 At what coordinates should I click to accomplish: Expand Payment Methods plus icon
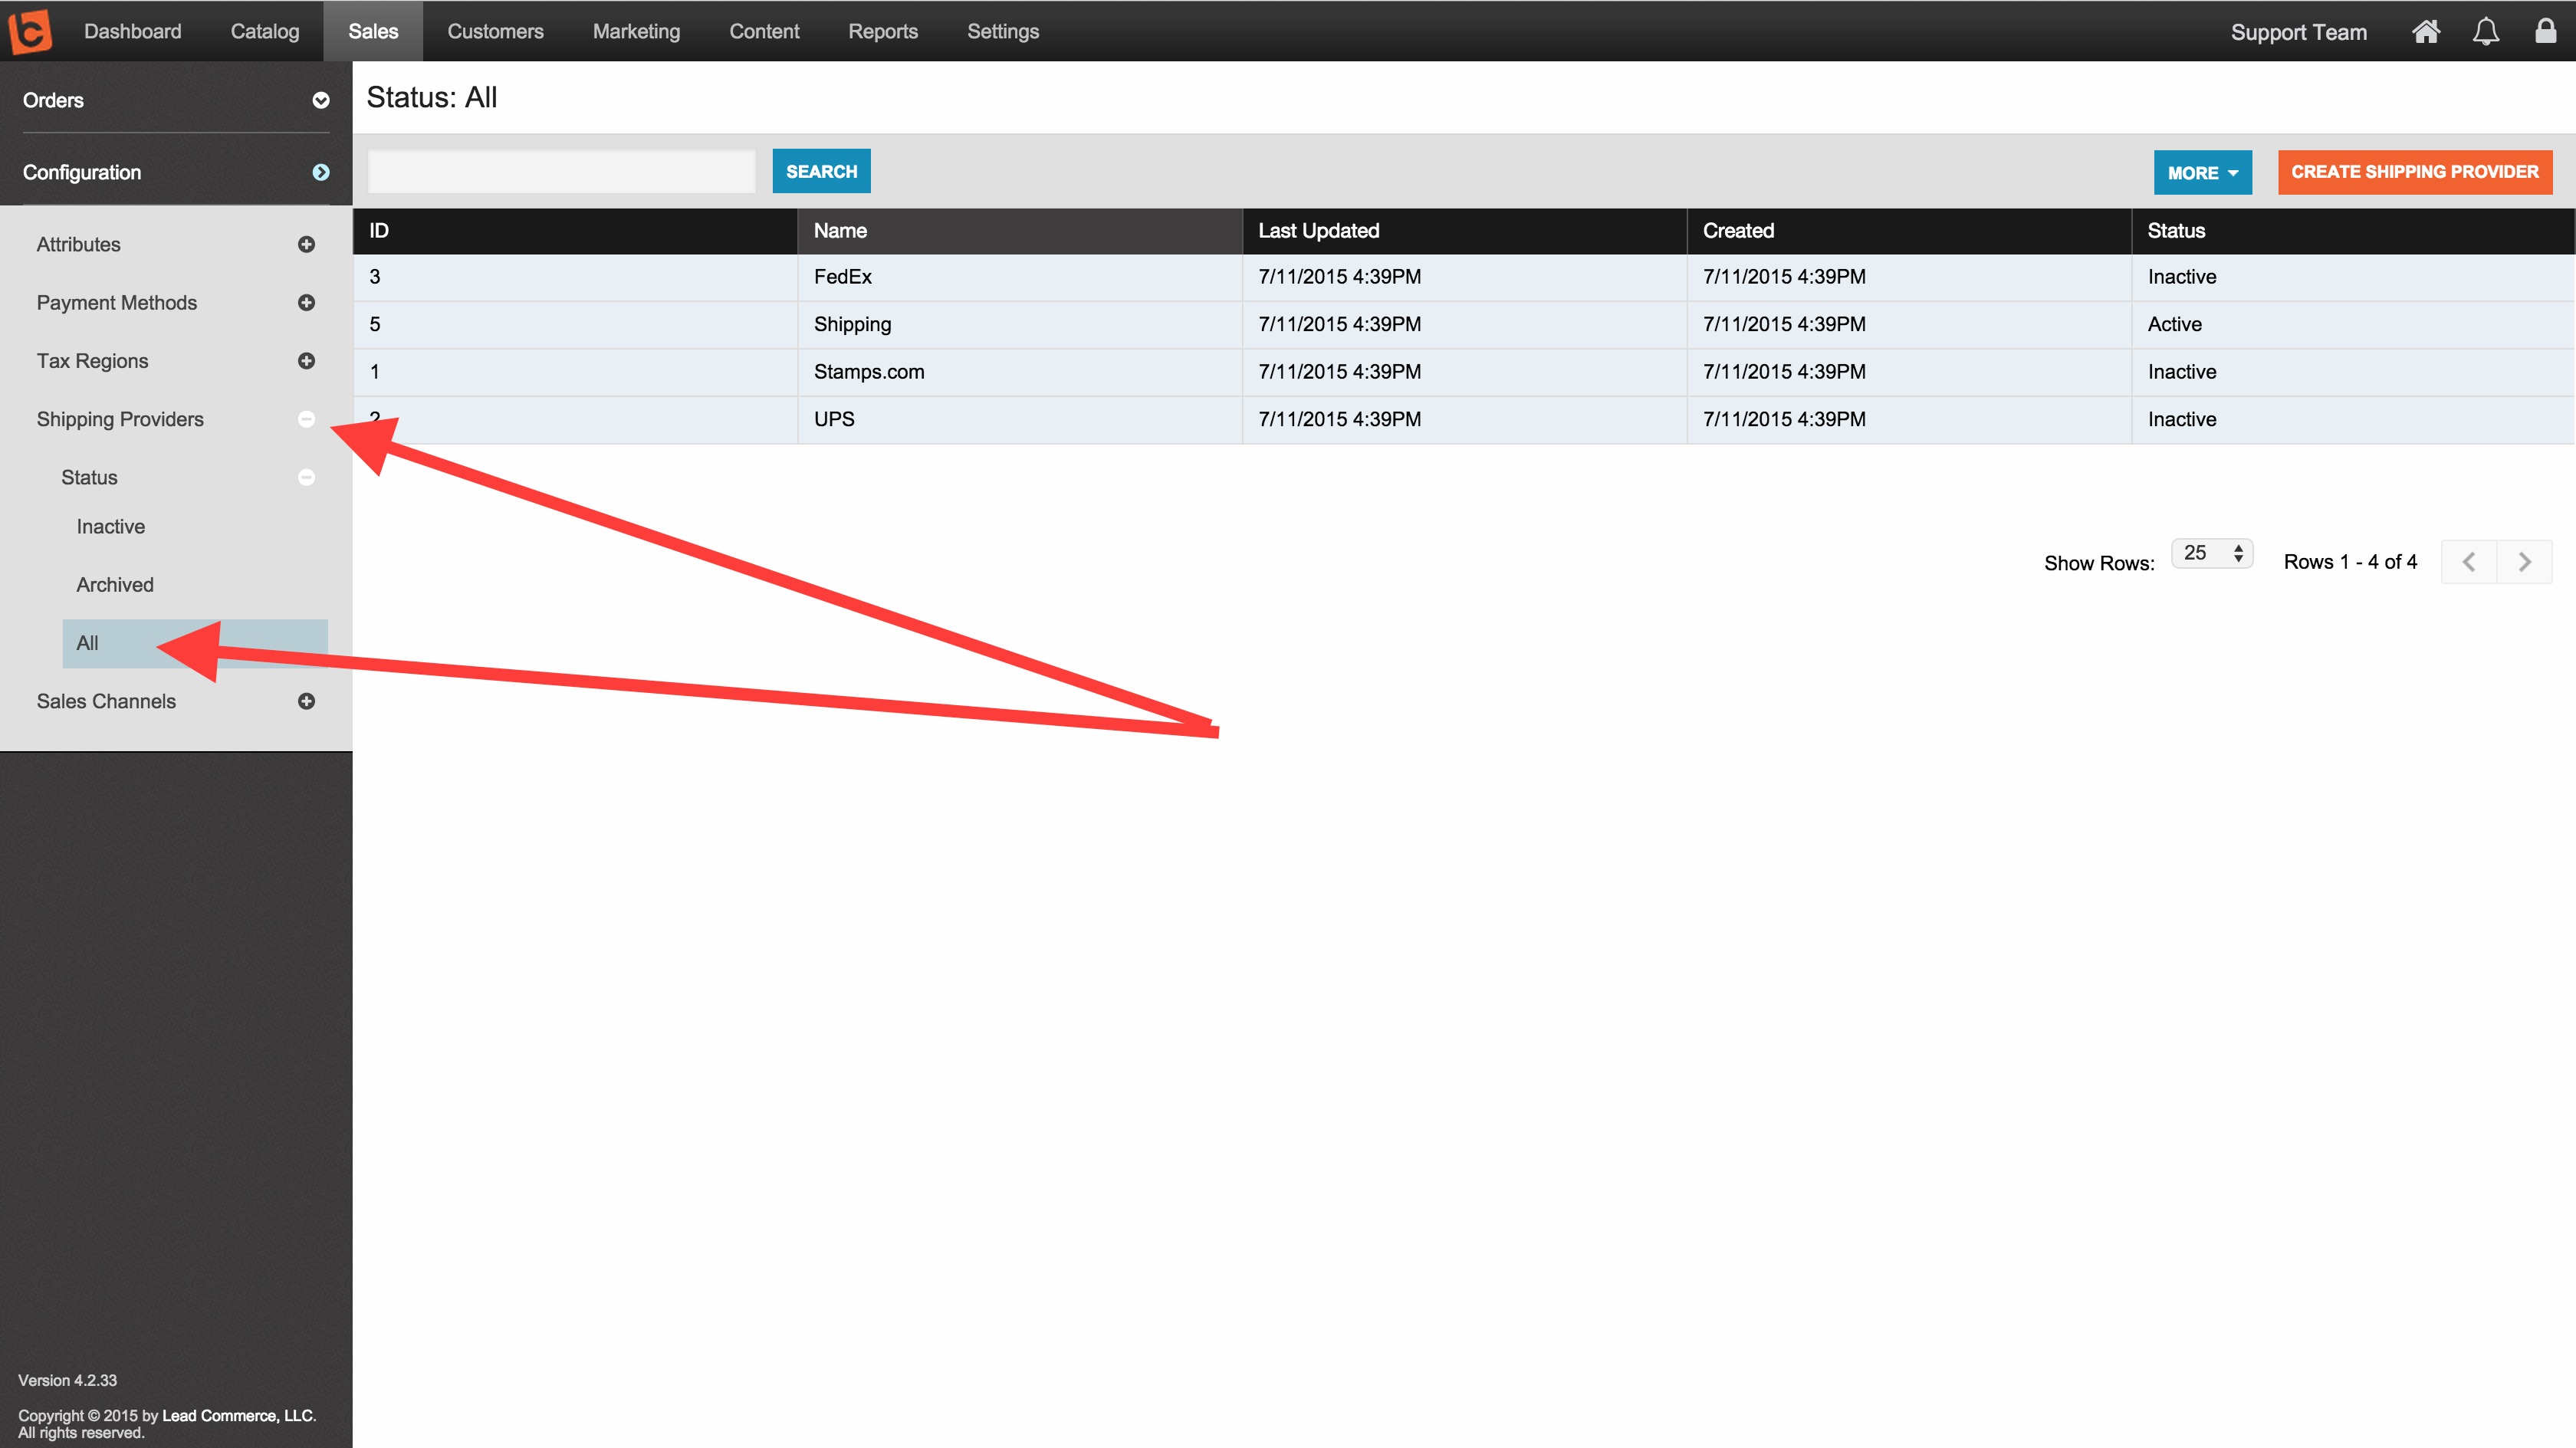(306, 302)
